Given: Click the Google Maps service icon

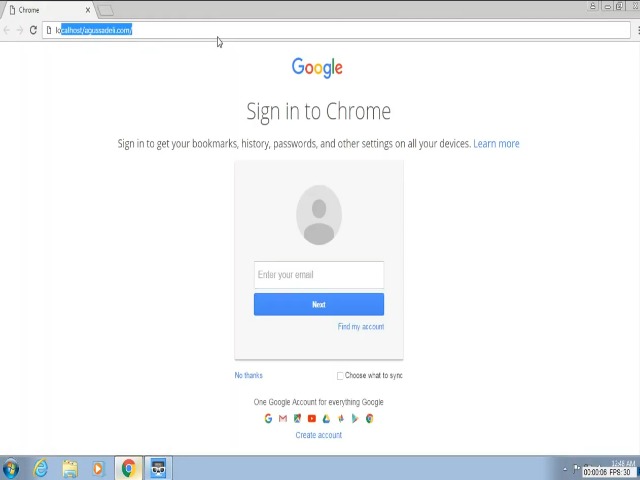Looking at the screenshot, I should click(x=298, y=418).
